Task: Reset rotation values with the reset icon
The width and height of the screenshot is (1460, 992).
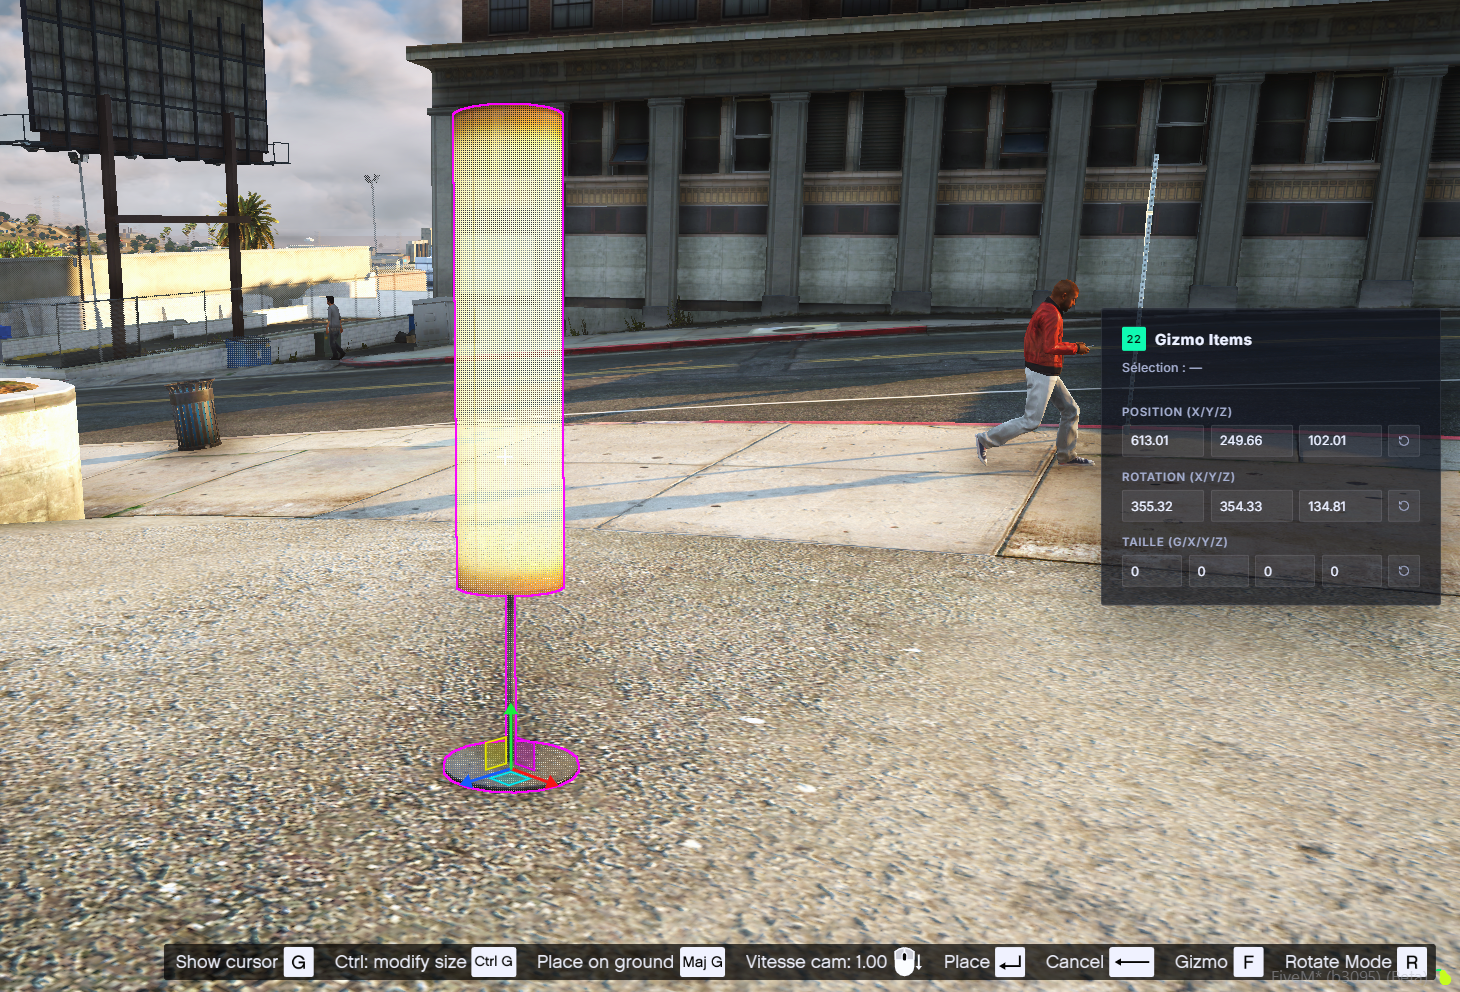Action: 1404,506
